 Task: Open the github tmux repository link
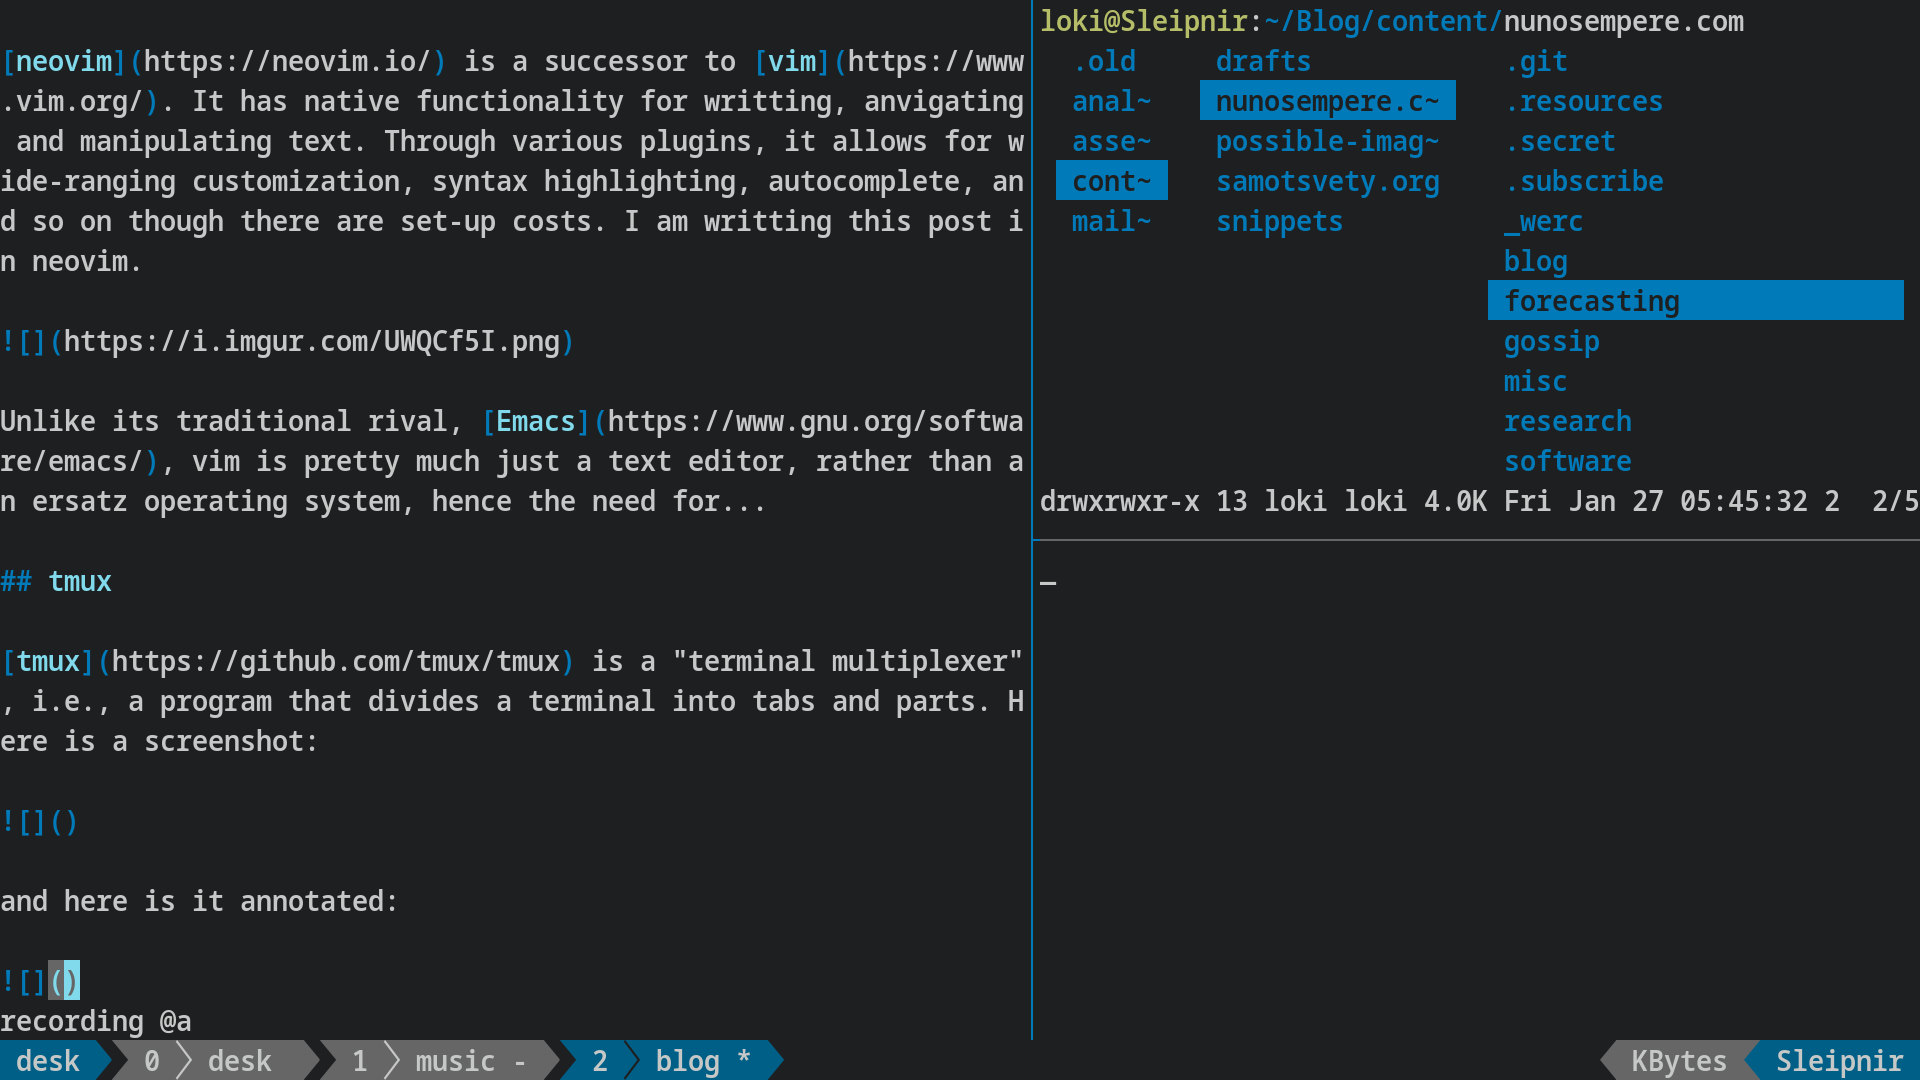pyautogui.click(x=335, y=661)
